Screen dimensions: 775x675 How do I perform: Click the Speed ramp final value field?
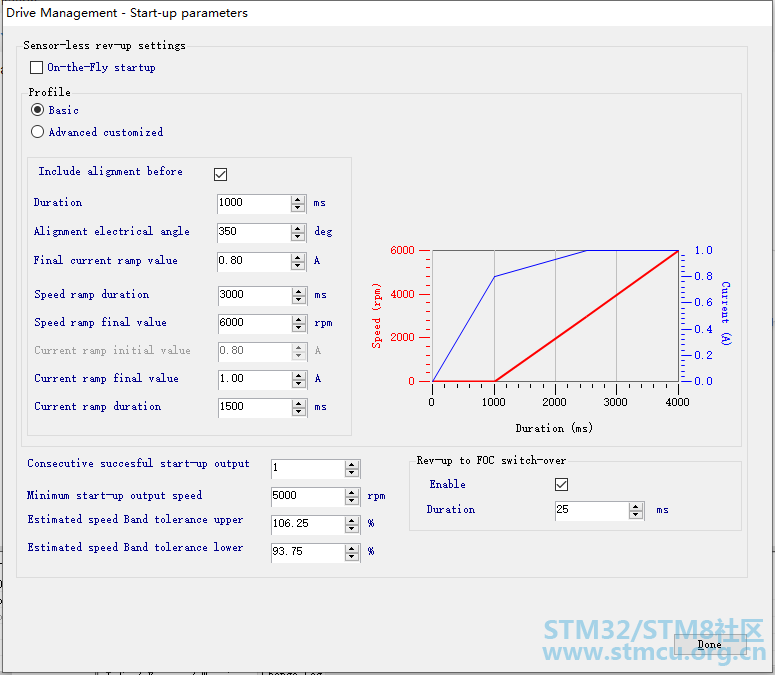[255, 324]
